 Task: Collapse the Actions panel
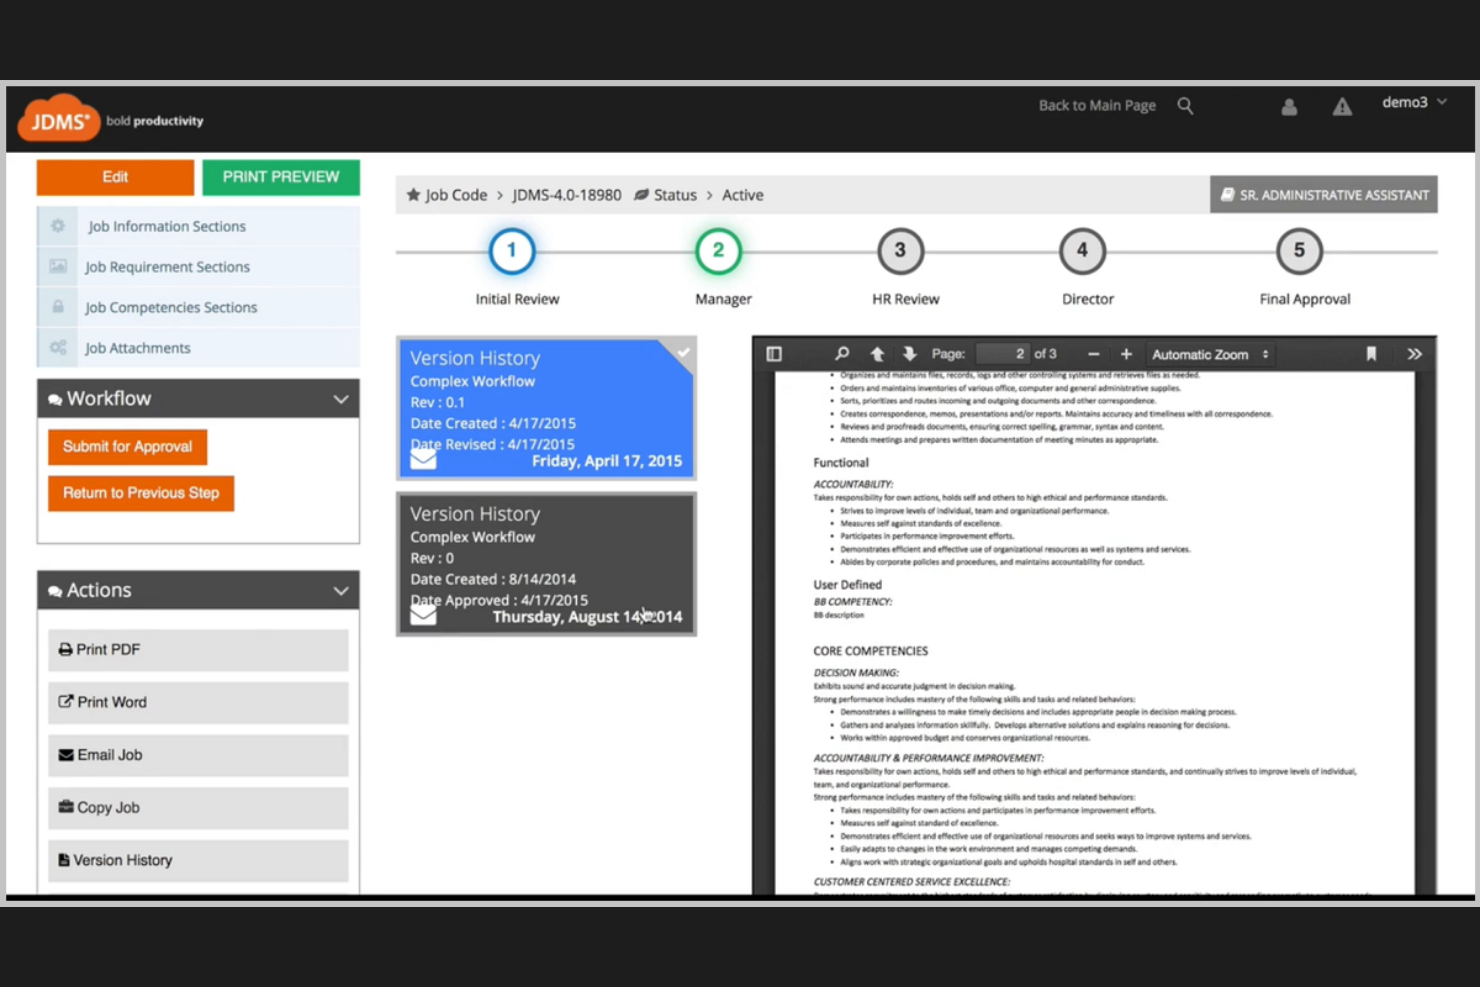click(340, 590)
